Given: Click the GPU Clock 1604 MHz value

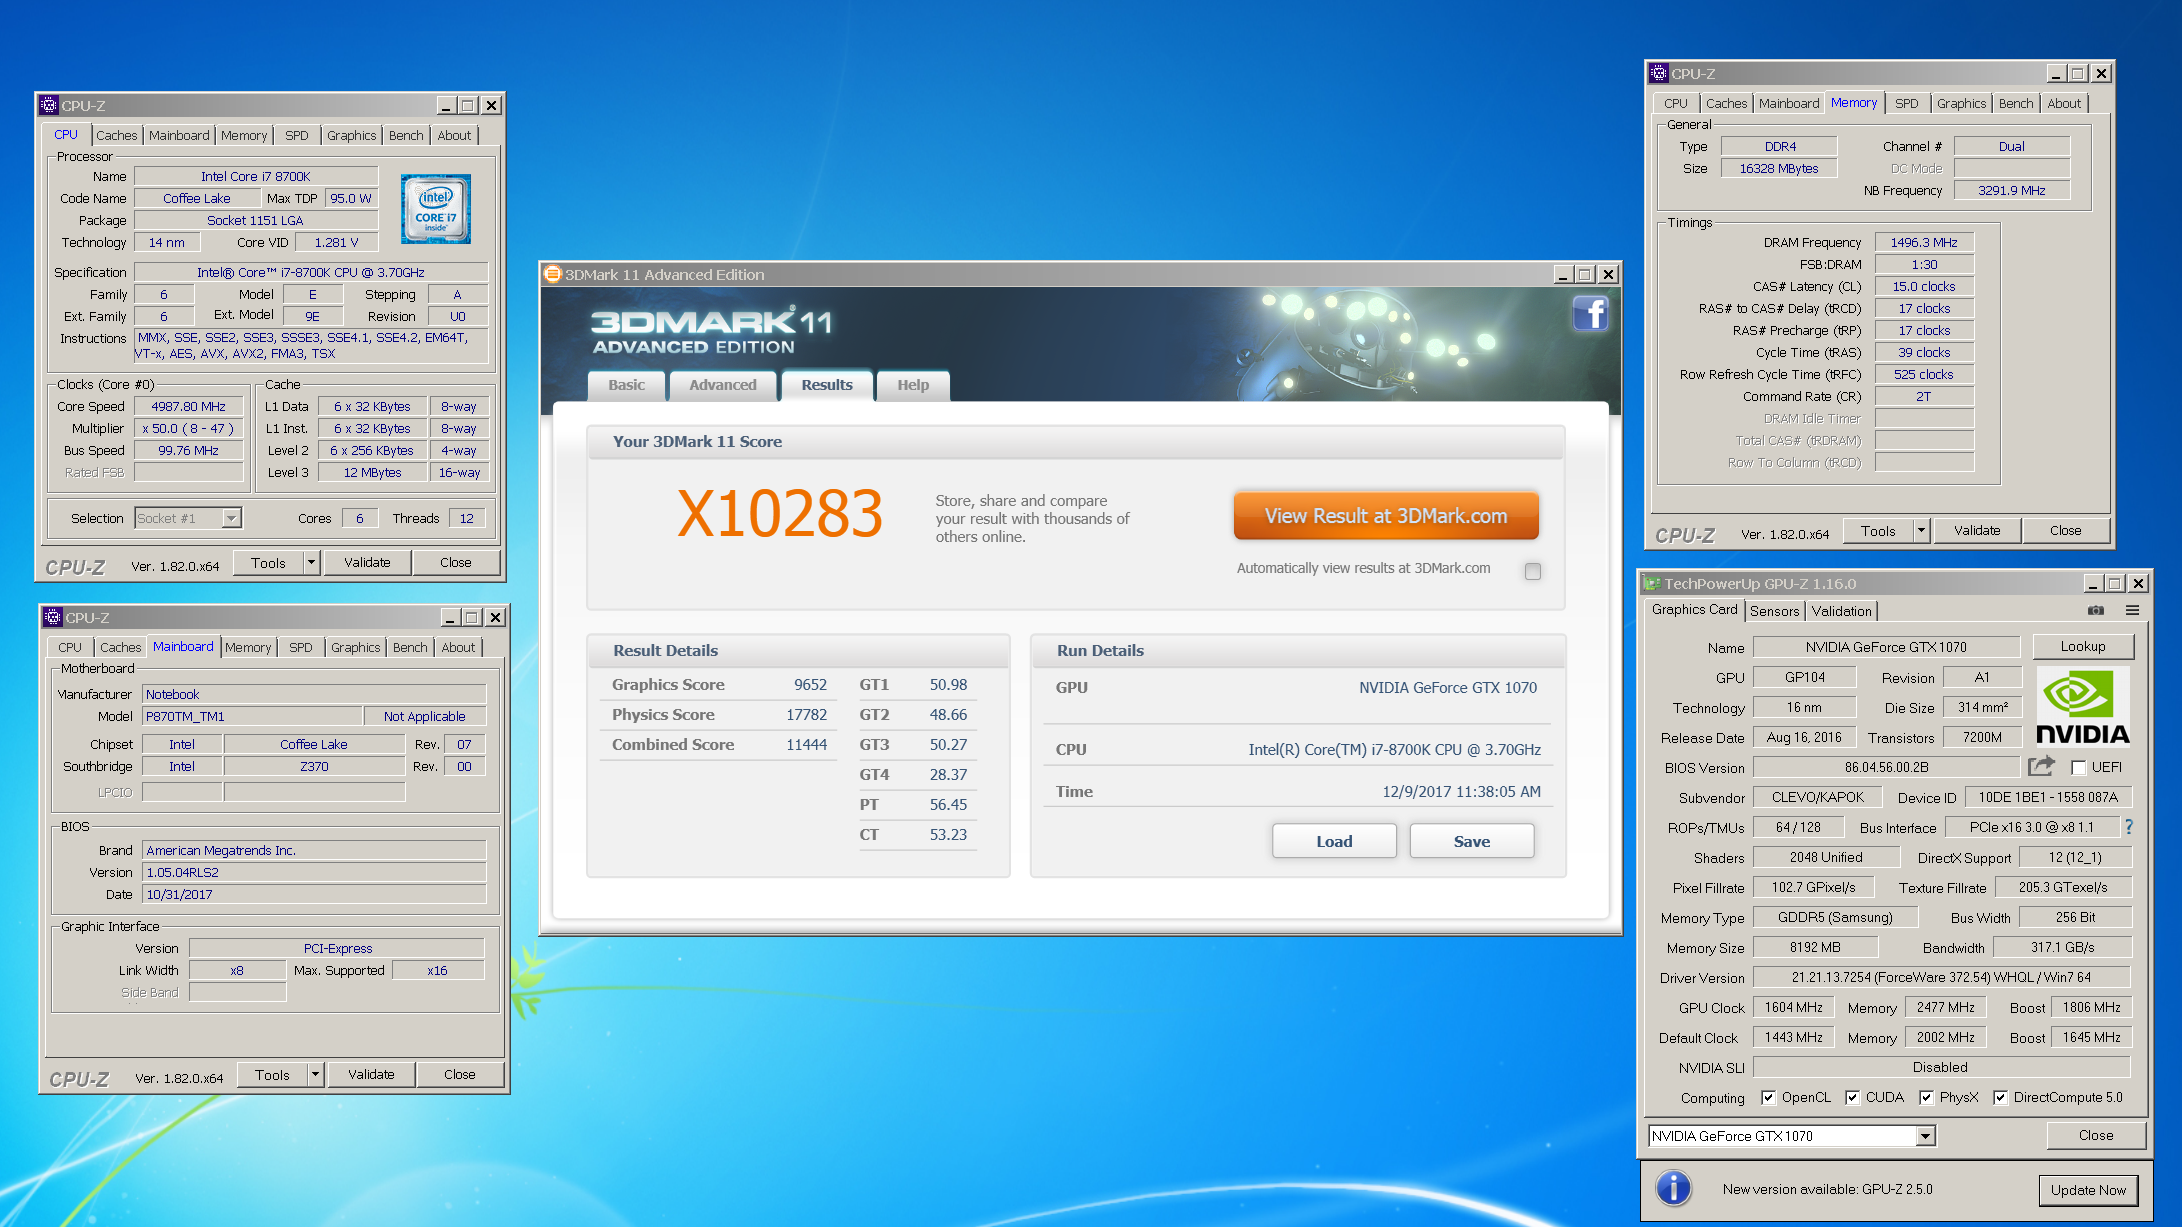Looking at the screenshot, I should [x=1793, y=1007].
